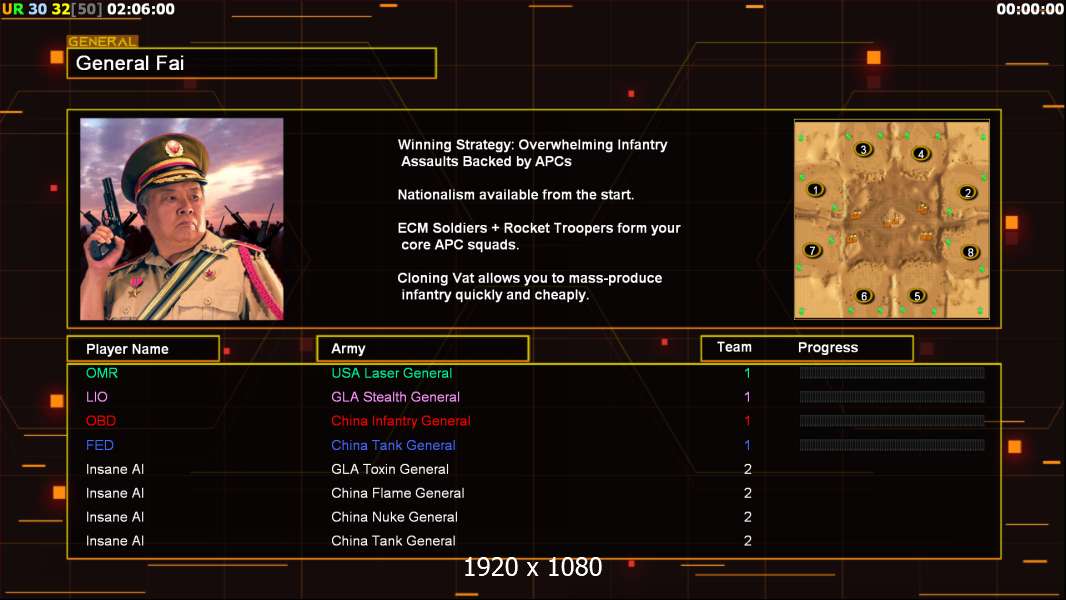This screenshot has width=1066, height=600.
Task: Click the Winning Strategy description text
Action: tap(532, 153)
